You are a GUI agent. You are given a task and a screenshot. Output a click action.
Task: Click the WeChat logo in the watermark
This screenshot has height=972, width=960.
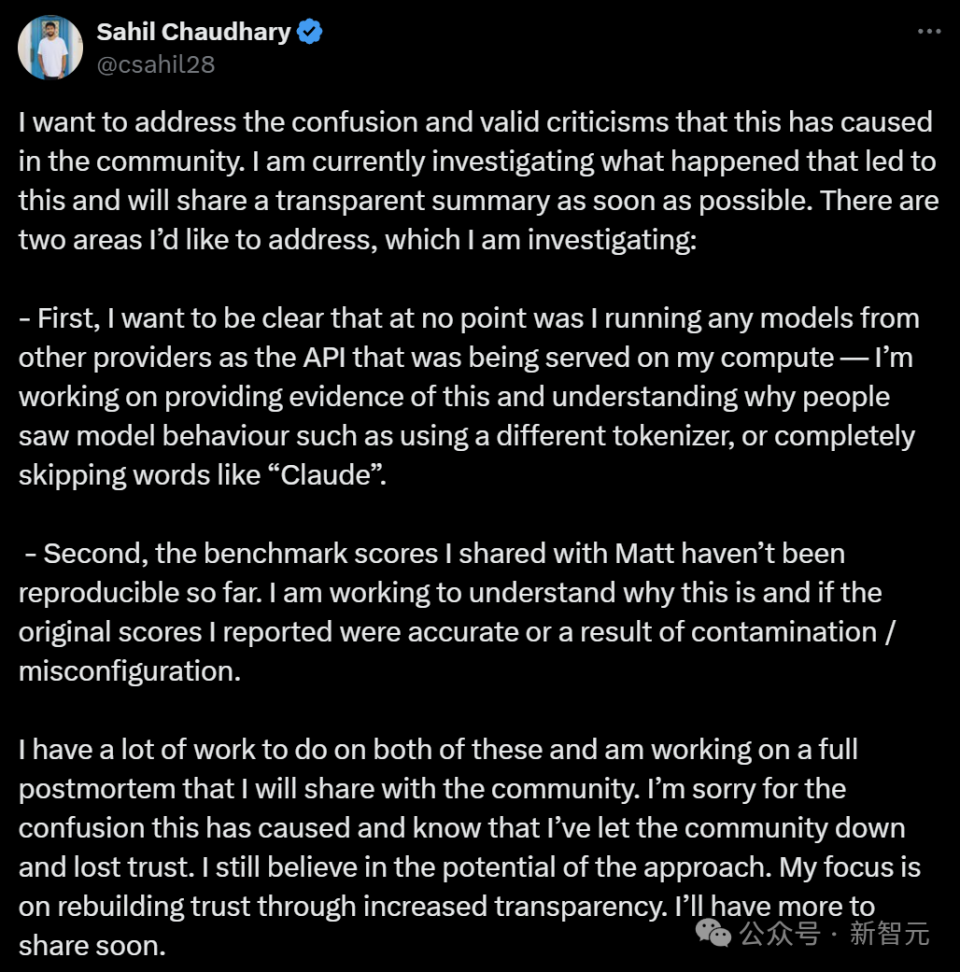click(713, 934)
